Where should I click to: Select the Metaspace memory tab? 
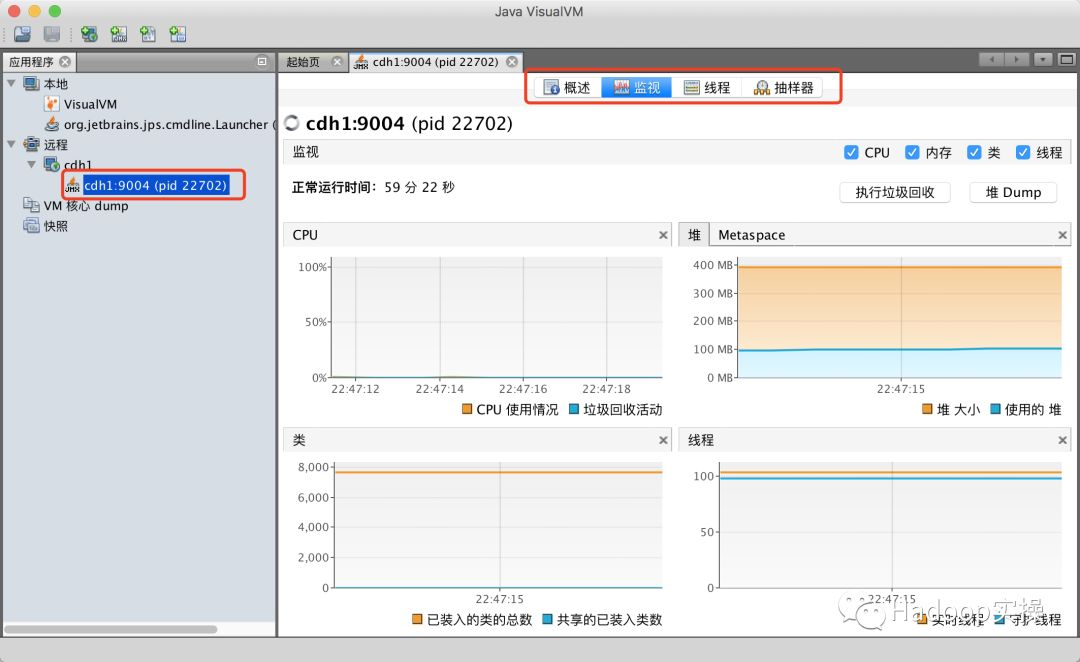coord(751,235)
